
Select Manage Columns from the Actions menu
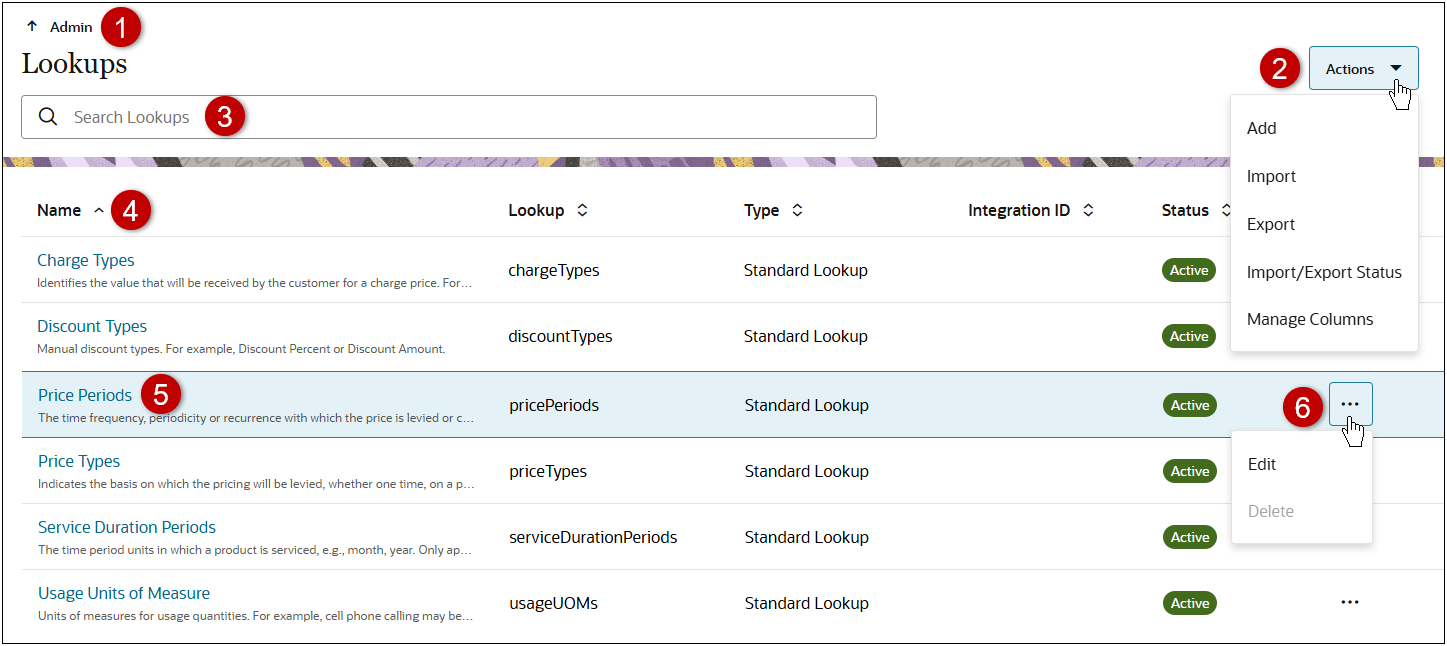click(1310, 318)
